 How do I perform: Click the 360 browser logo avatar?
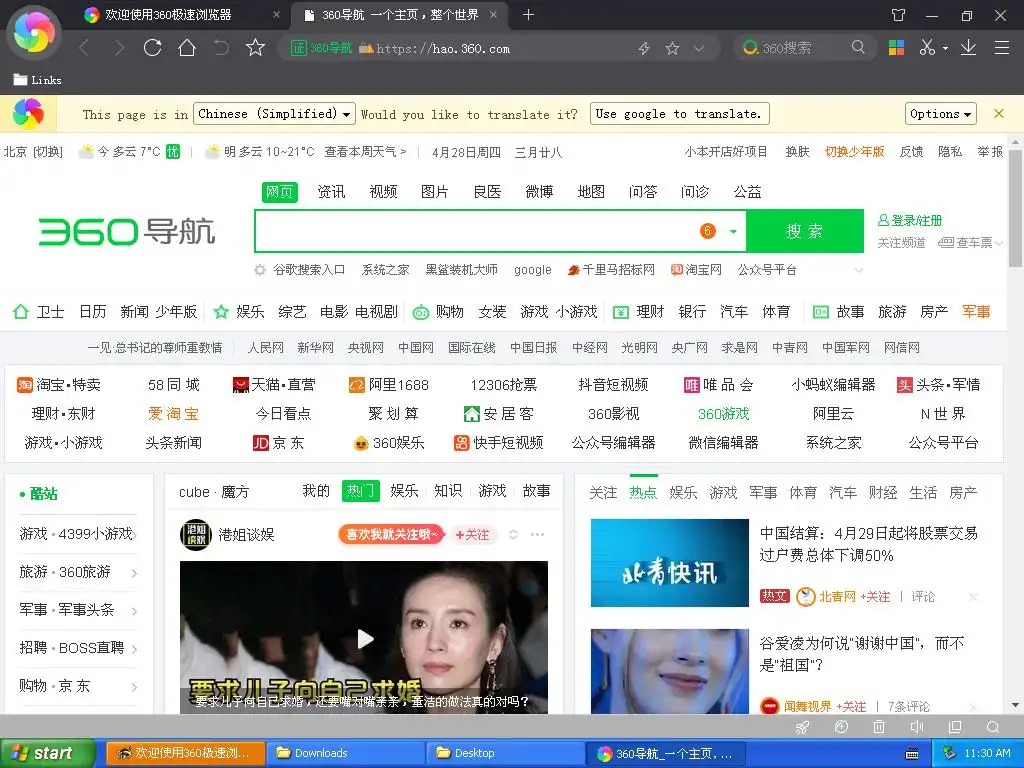[34, 32]
